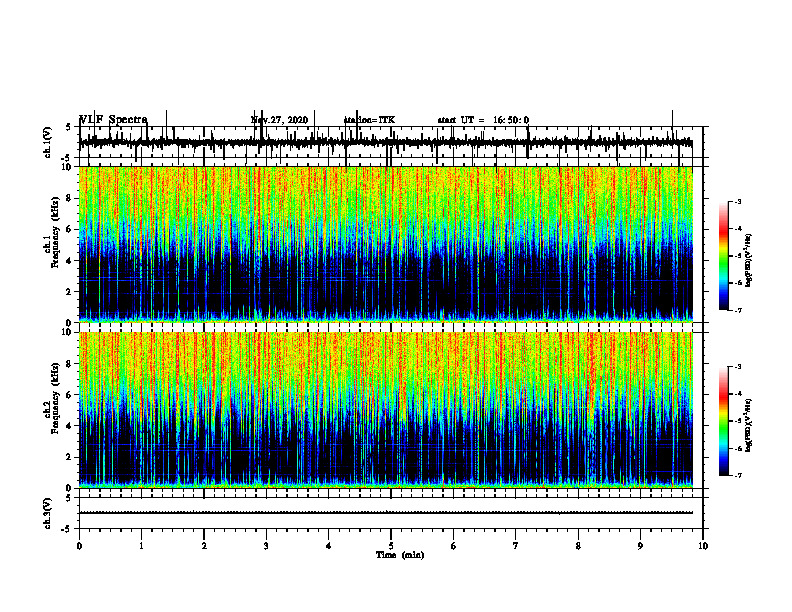Click the "VLF Spectra" title text

pos(113,120)
